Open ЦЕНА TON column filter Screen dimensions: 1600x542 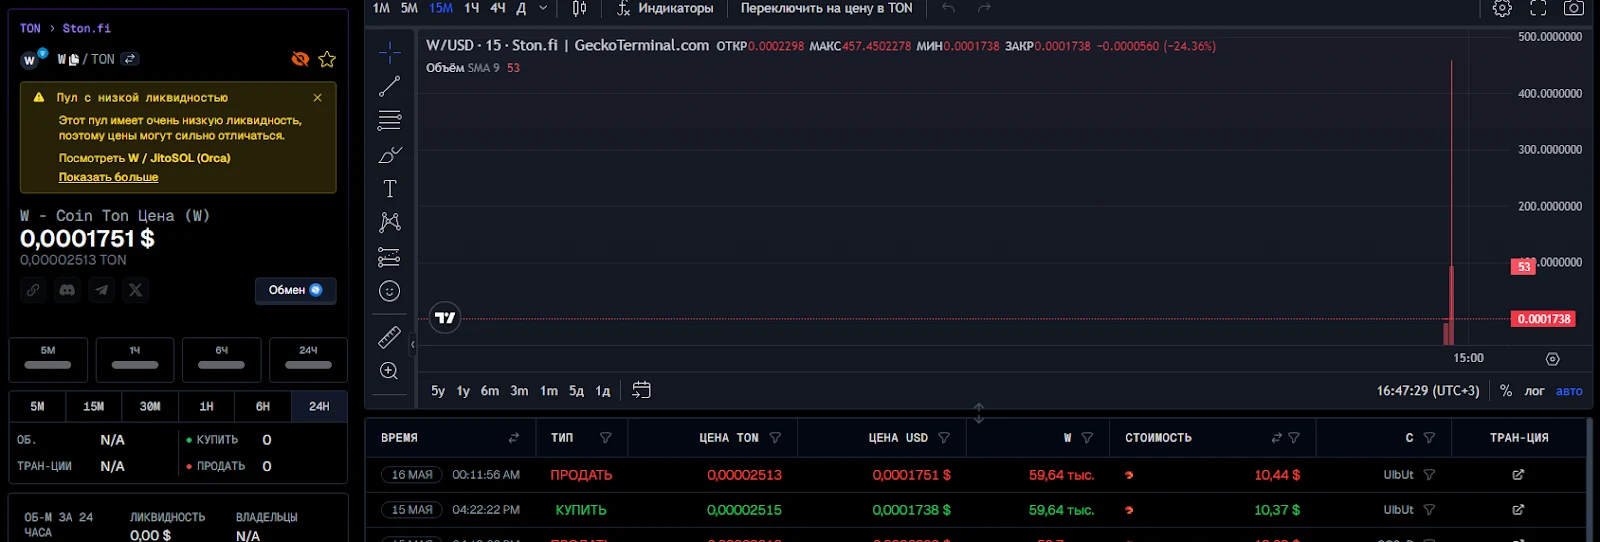pyautogui.click(x=775, y=438)
